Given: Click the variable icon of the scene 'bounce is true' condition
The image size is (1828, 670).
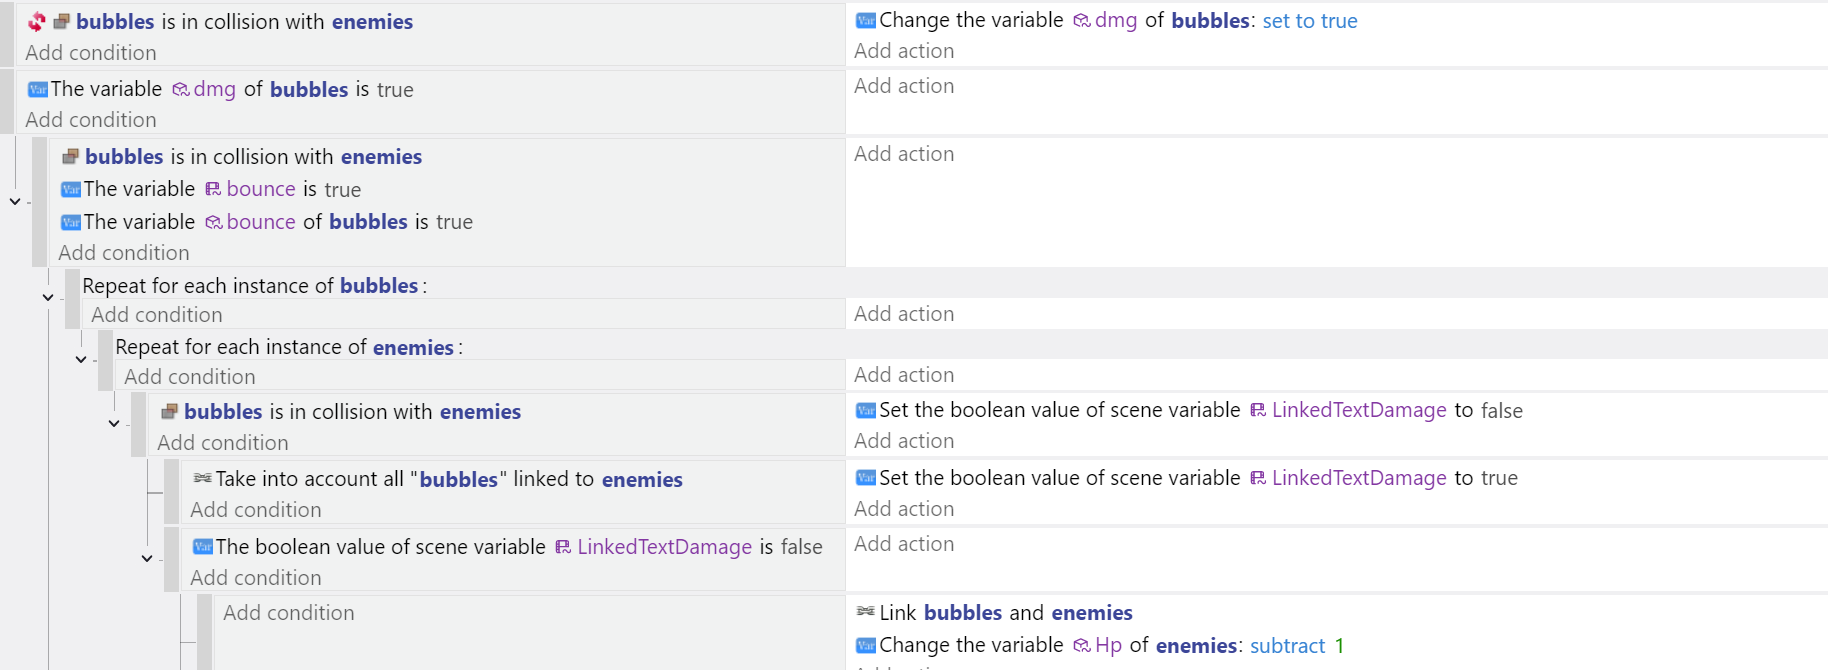Looking at the screenshot, I should [x=71, y=189].
